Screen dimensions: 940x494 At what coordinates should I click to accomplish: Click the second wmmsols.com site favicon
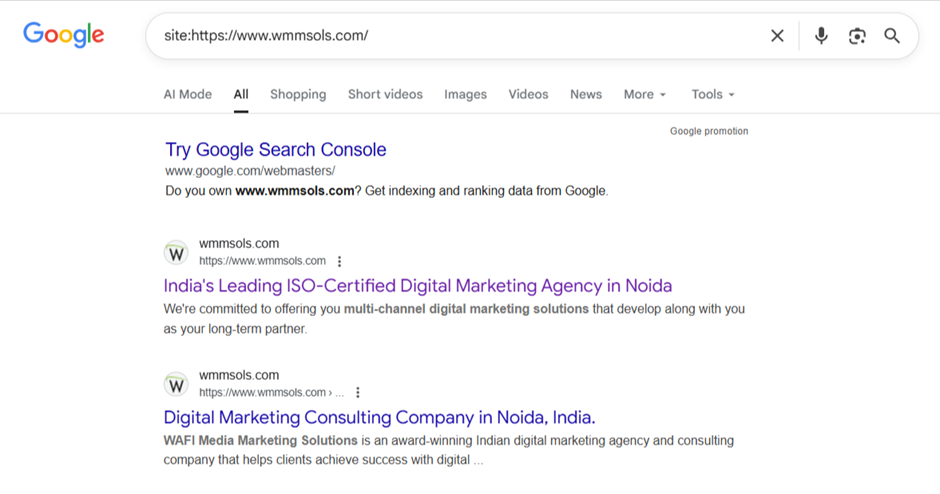176,384
